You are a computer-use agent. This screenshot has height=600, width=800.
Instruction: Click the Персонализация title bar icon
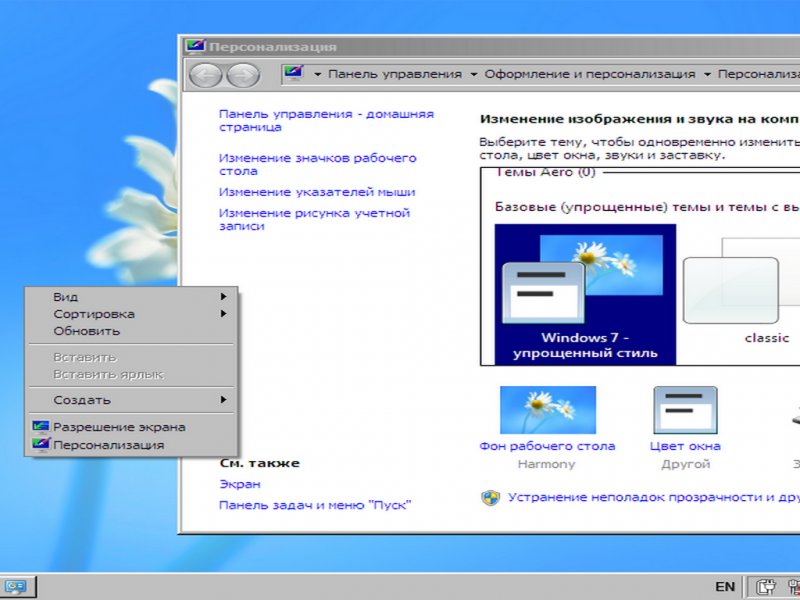[195, 46]
